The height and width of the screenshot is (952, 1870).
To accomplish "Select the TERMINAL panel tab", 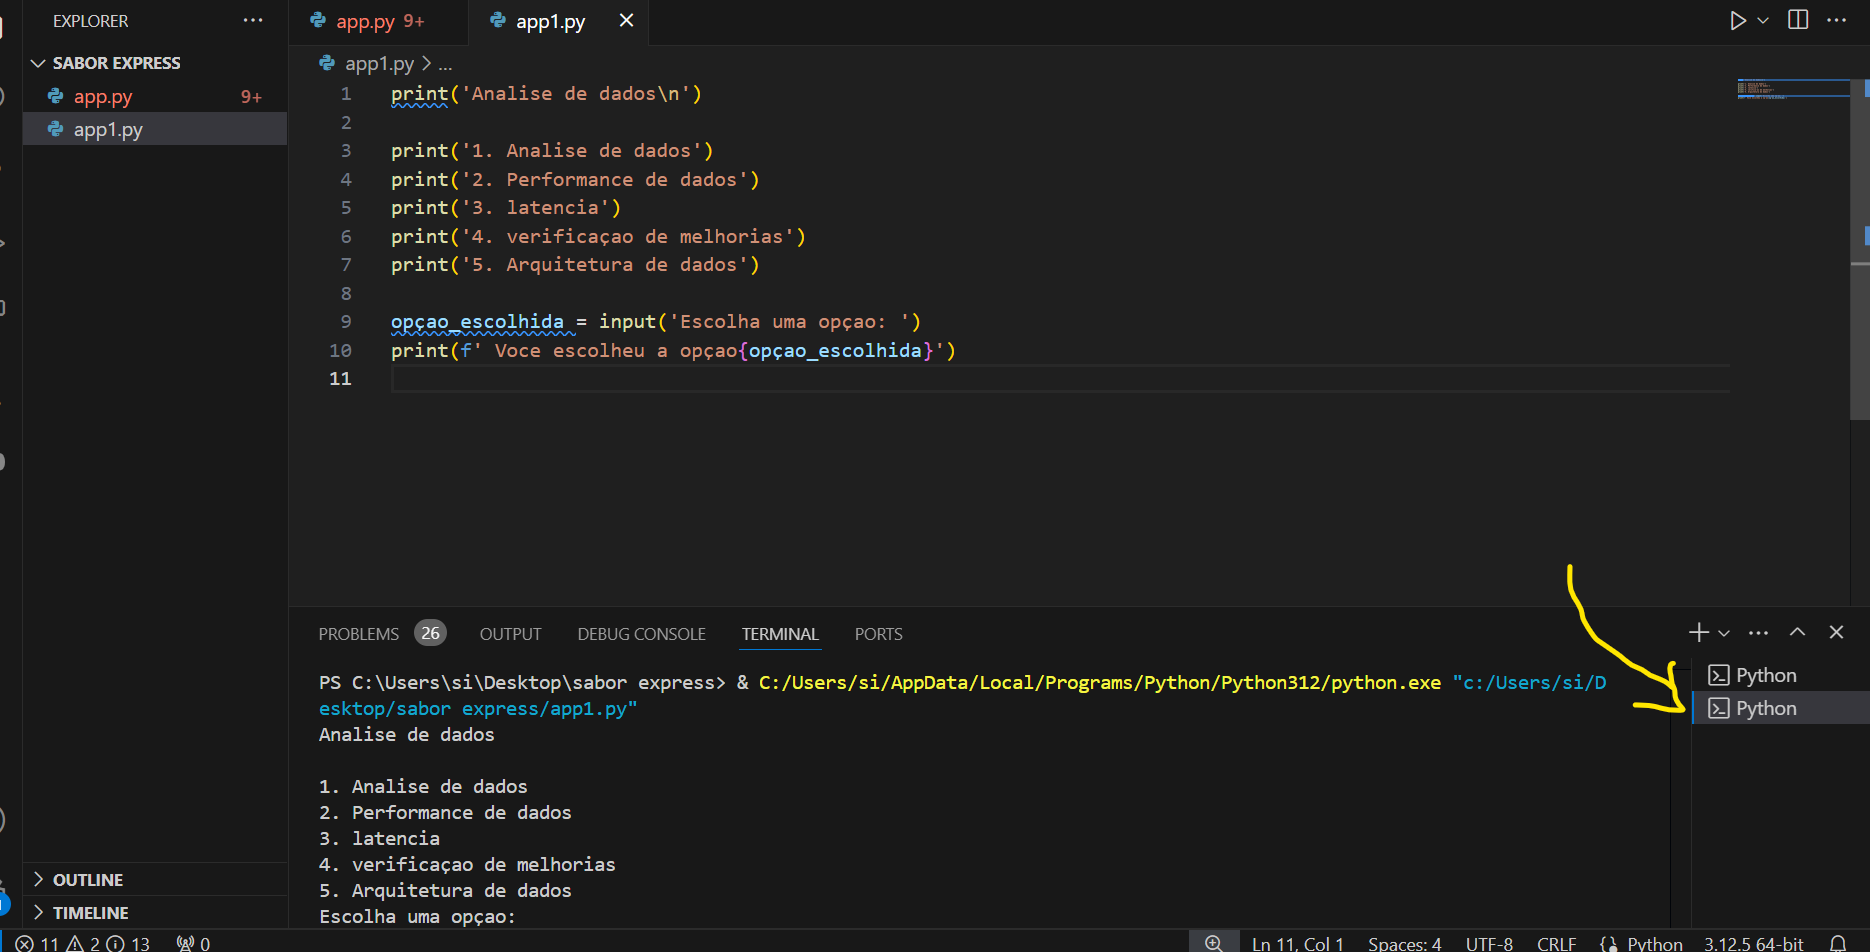I will click(780, 634).
